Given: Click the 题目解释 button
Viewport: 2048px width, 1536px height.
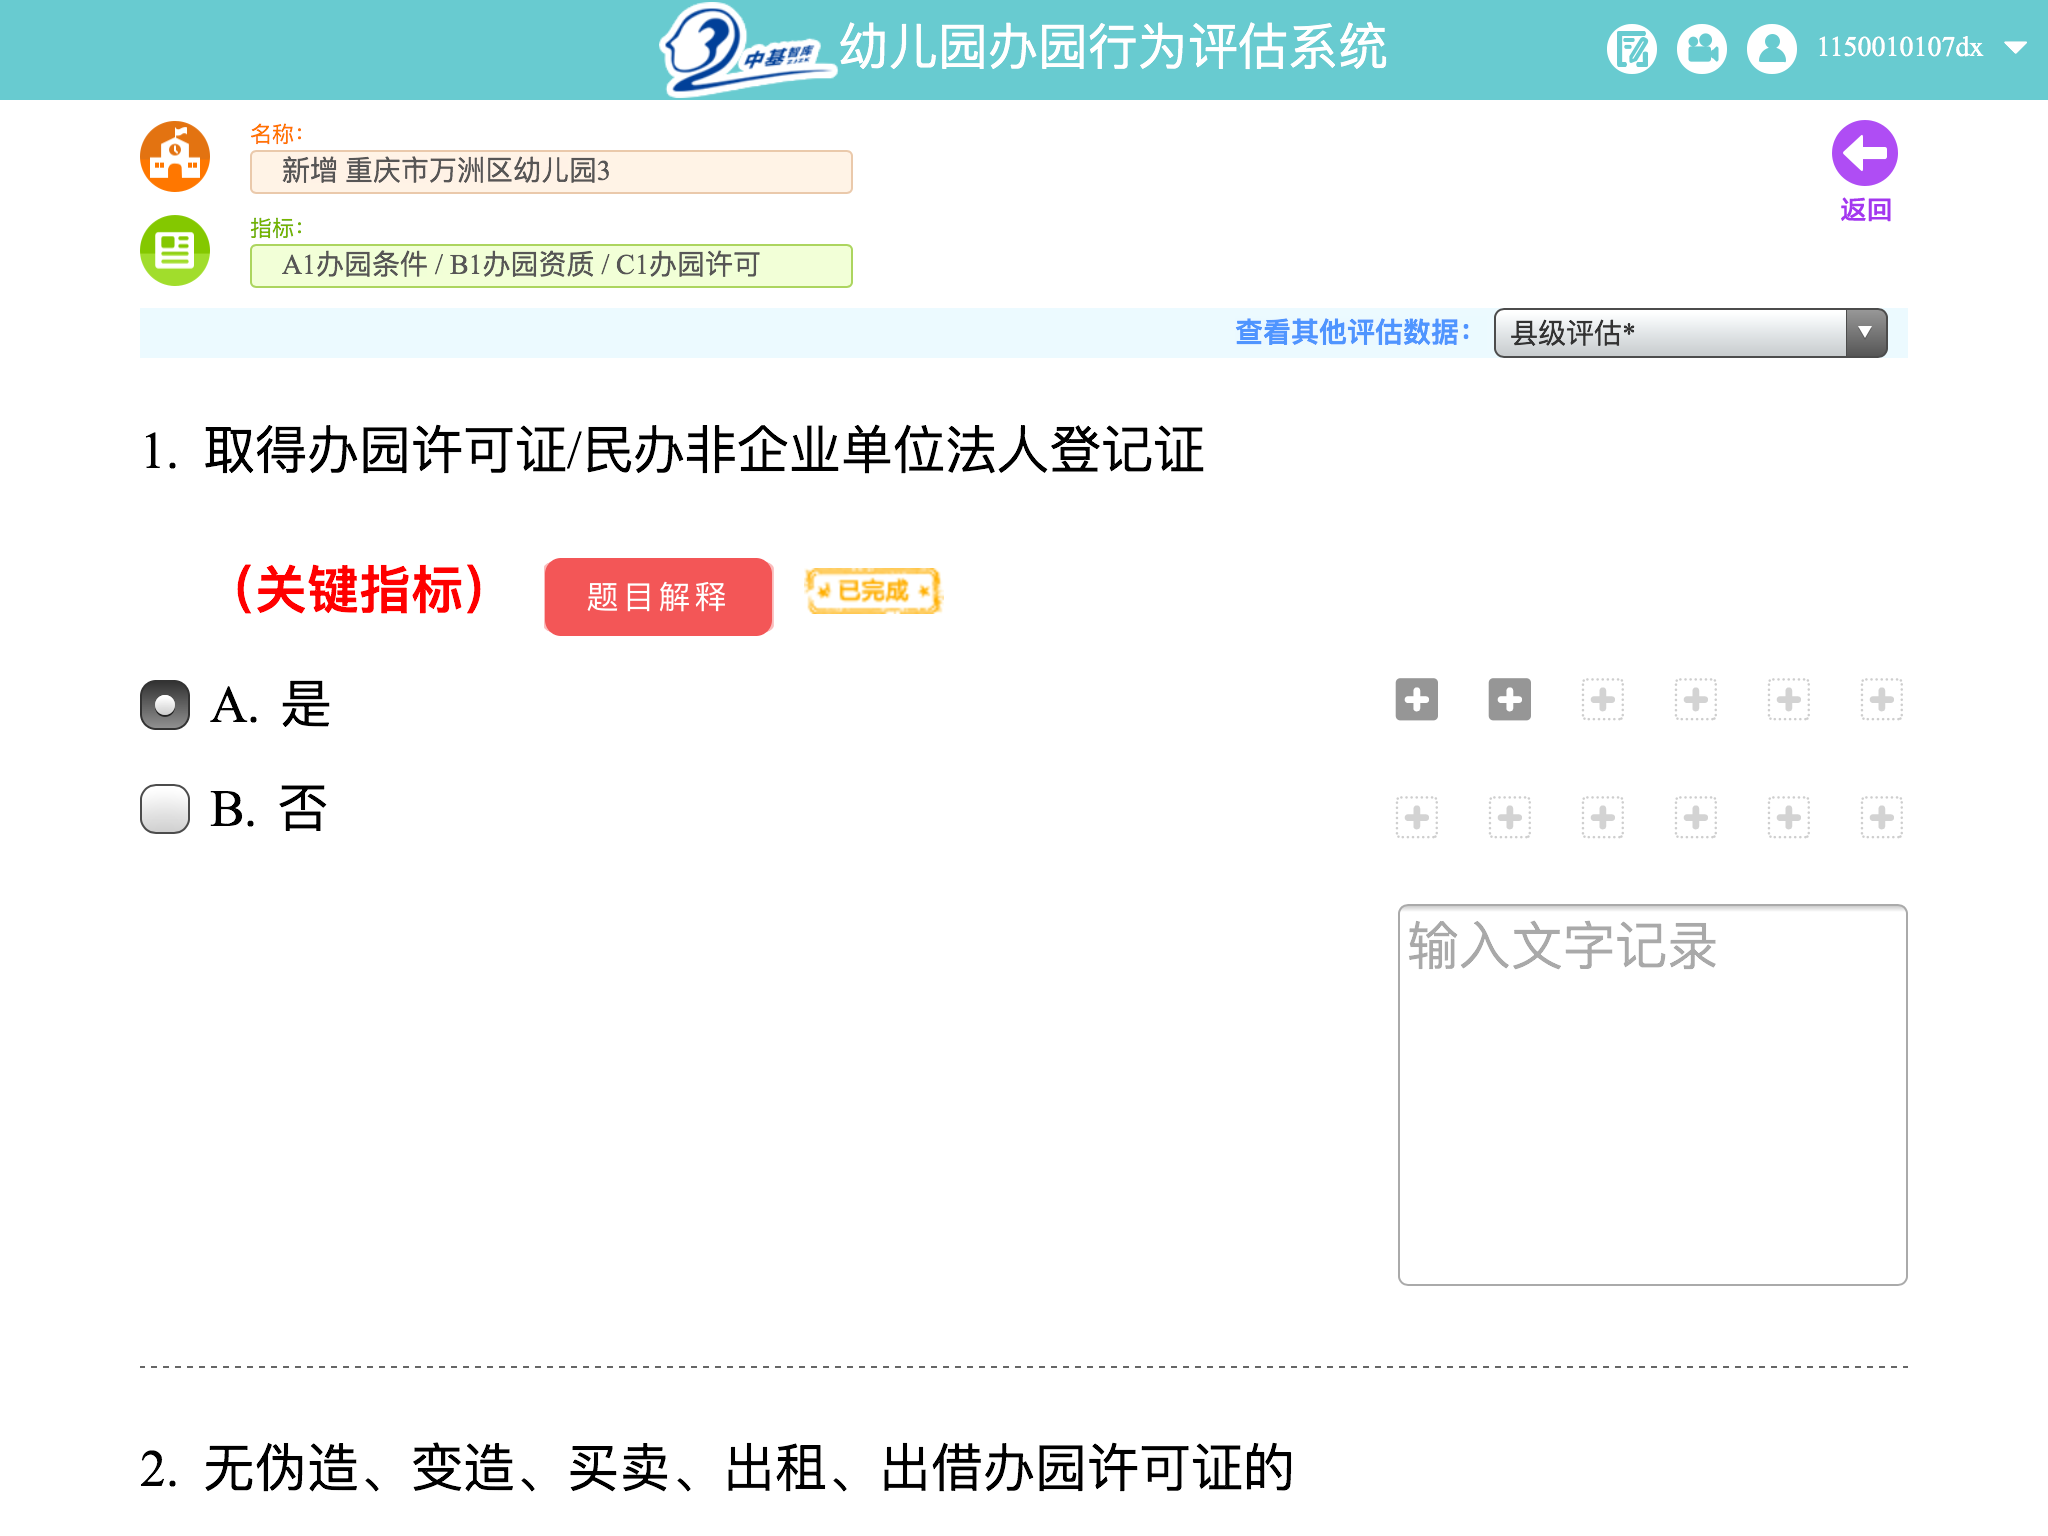Looking at the screenshot, I should pyautogui.click(x=658, y=596).
